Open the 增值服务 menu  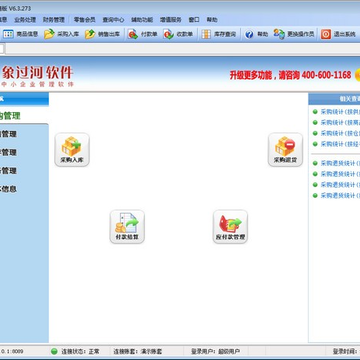171,20
